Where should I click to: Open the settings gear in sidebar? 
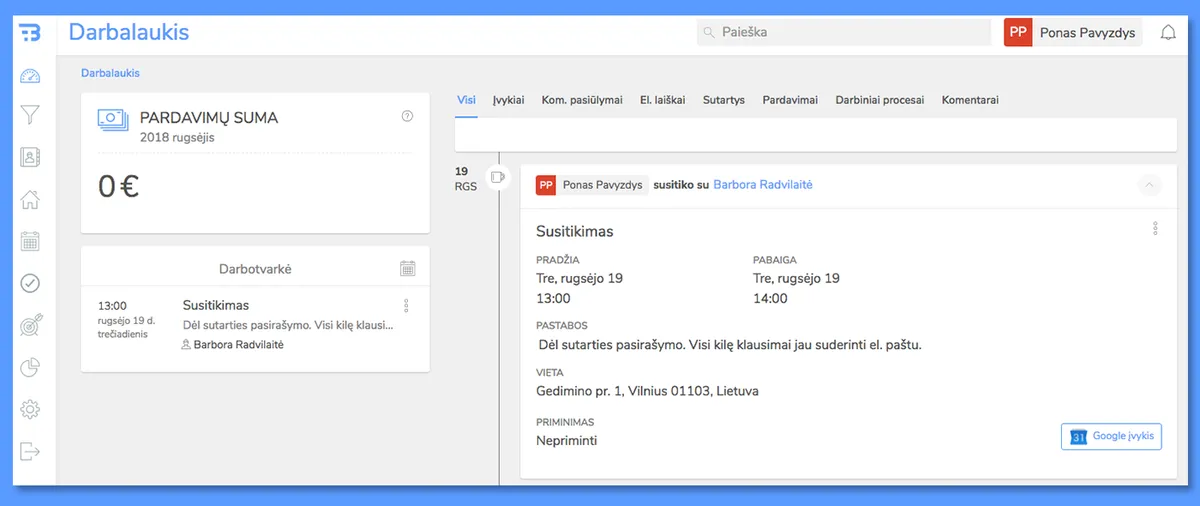coord(30,409)
